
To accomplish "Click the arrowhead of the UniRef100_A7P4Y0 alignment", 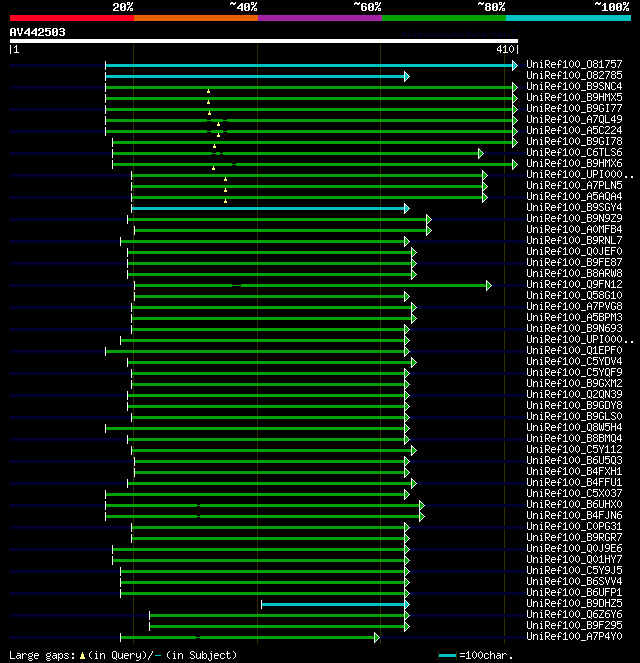I will (376, 638).
